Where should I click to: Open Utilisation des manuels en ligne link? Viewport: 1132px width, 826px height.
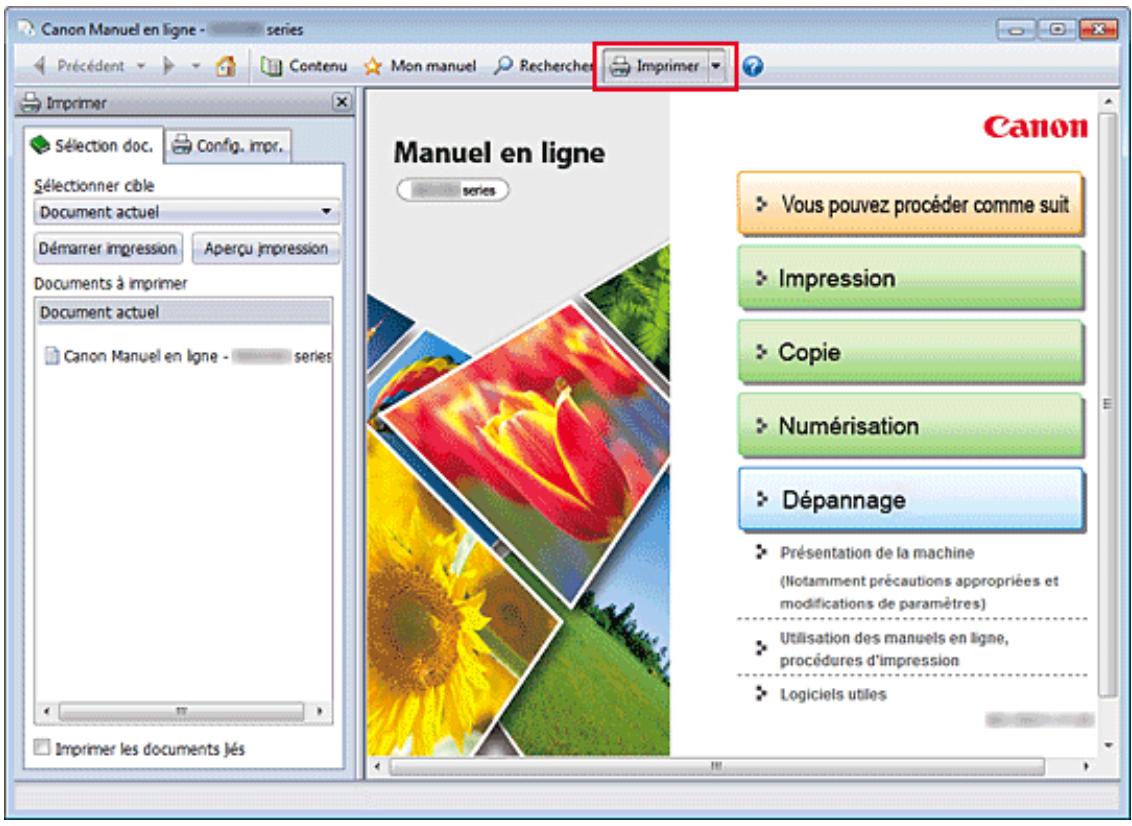coord(894,648)
